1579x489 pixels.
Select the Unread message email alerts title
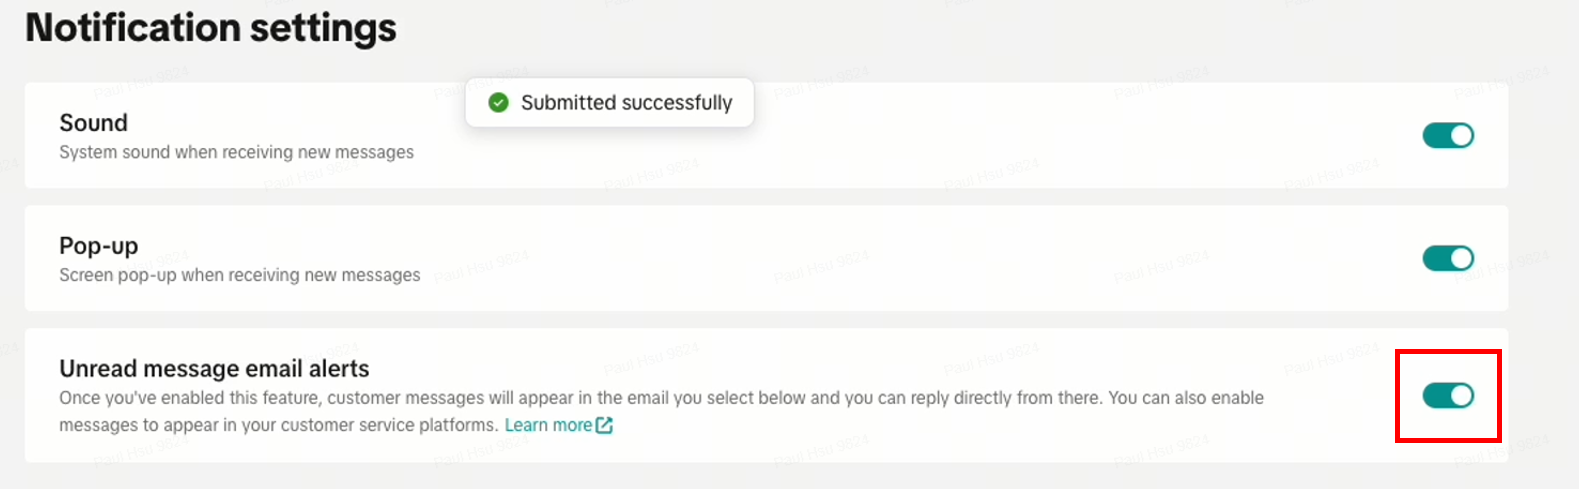coord(214,369)
